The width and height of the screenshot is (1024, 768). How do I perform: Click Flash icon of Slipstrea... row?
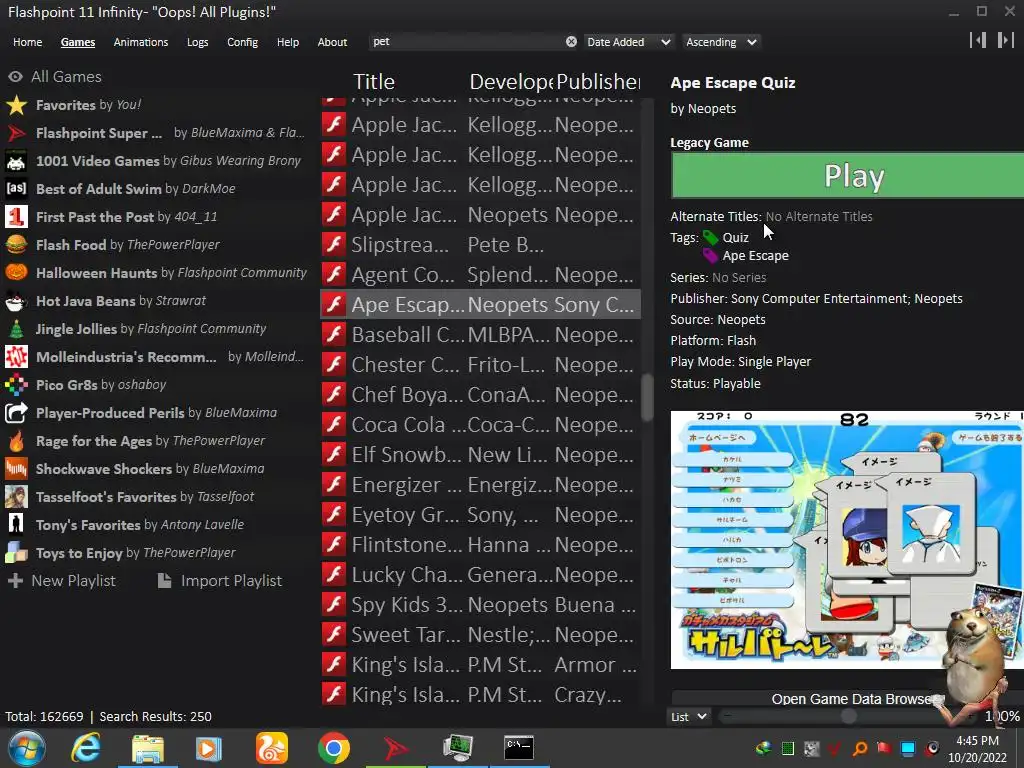coord(334,244)
